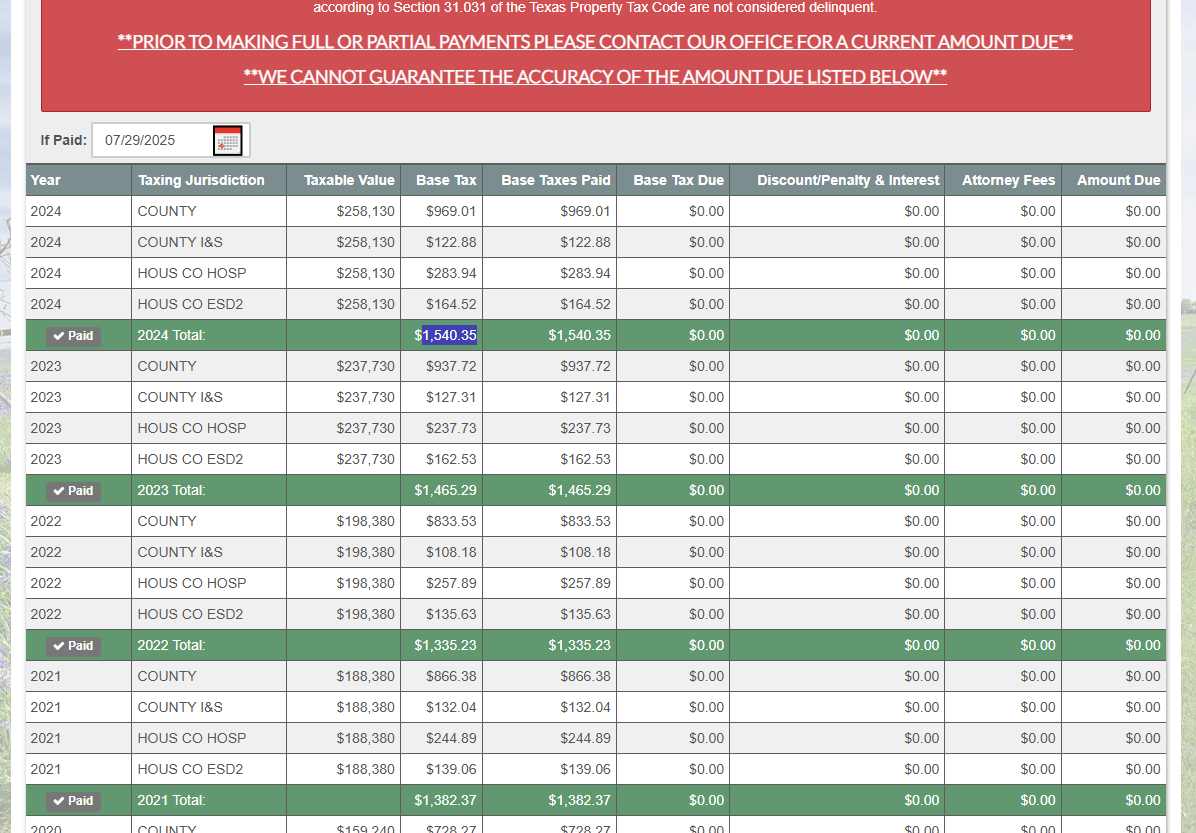Click the Taxing Jurisdiction column header
Viewport: 1196px width, 833px height.
tap(201, 180)
